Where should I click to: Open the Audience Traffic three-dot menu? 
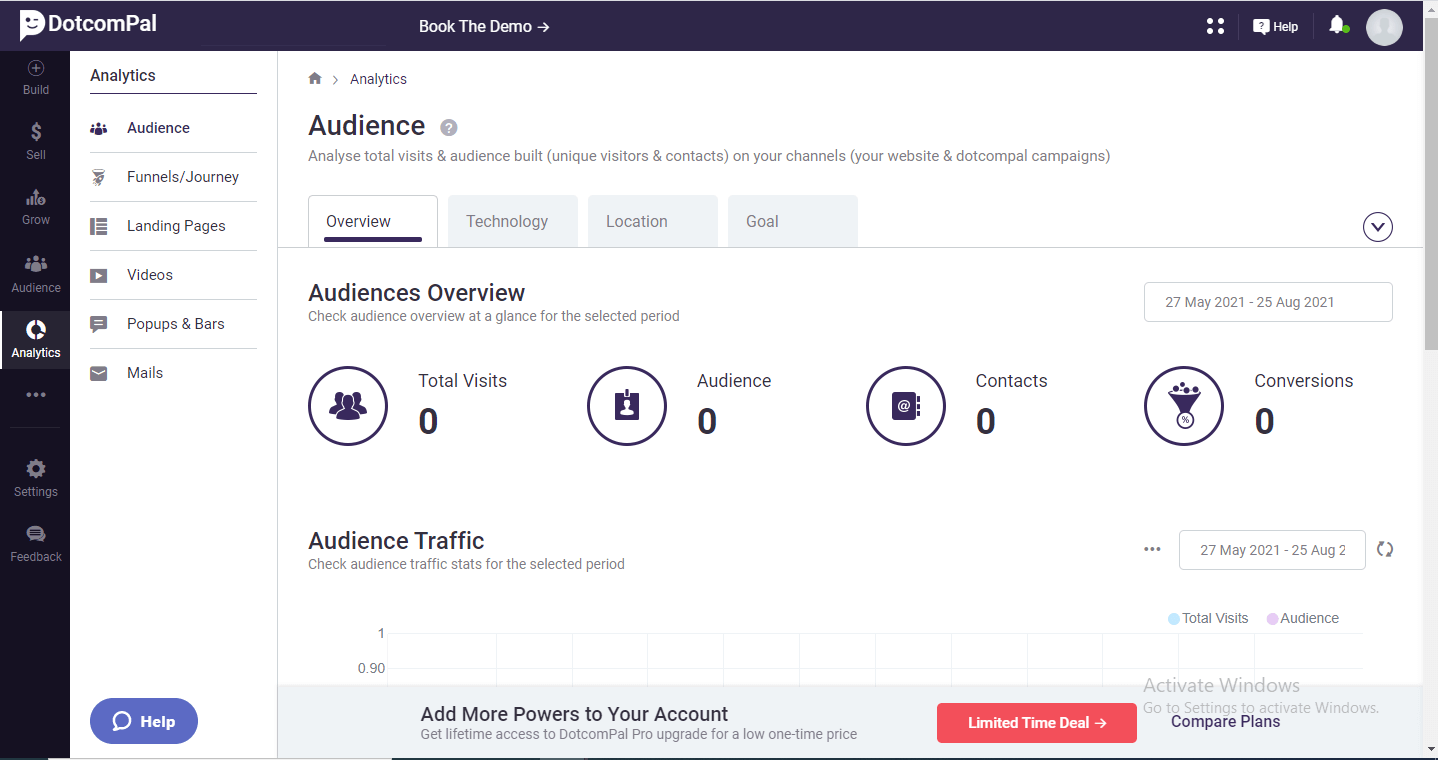(x=1152, y=549)
